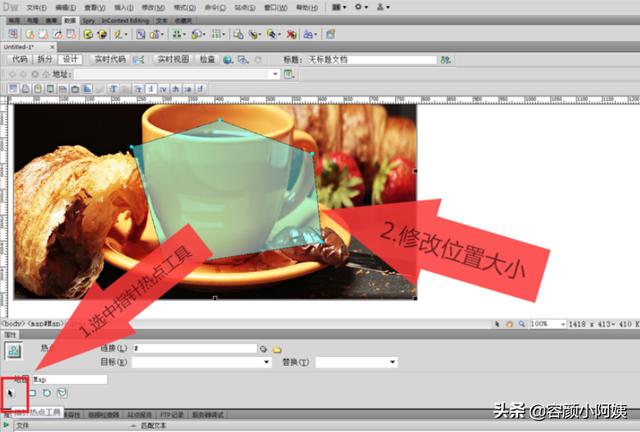
Task: Open the zoom level 100% selector
Action: point(547,324)
